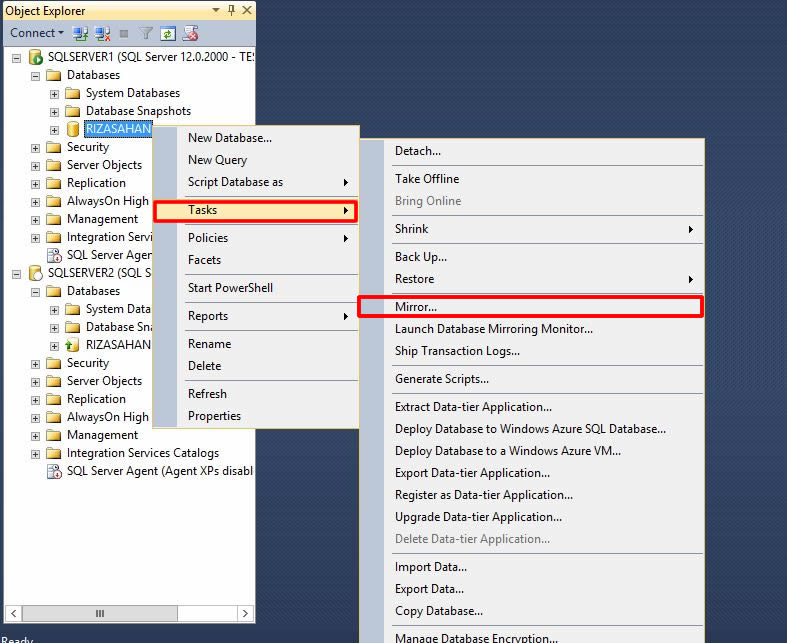Expand the Security folder under SQLSERVER2
787x643 pixels.
point(36,363)
